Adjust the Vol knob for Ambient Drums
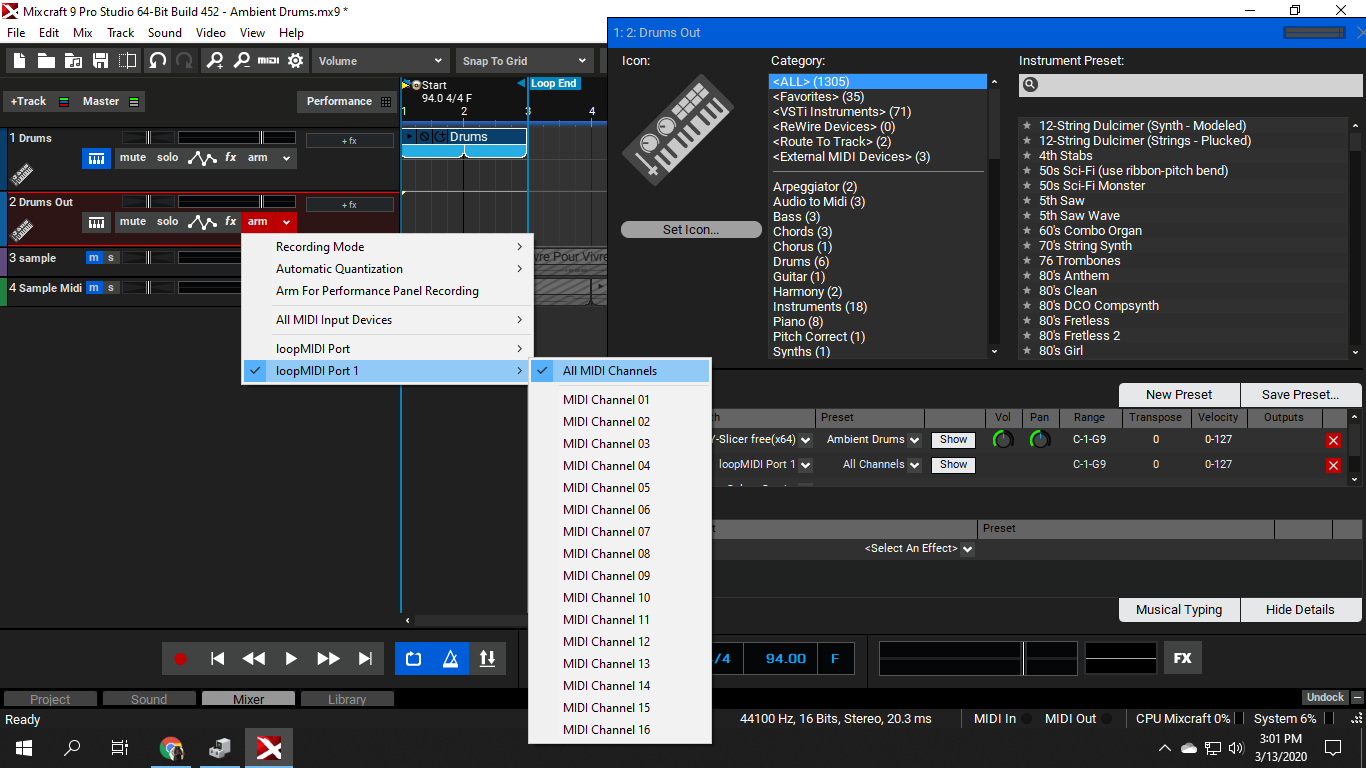The height and width of the screenshot is (768, 1366). coord(1002,439)
